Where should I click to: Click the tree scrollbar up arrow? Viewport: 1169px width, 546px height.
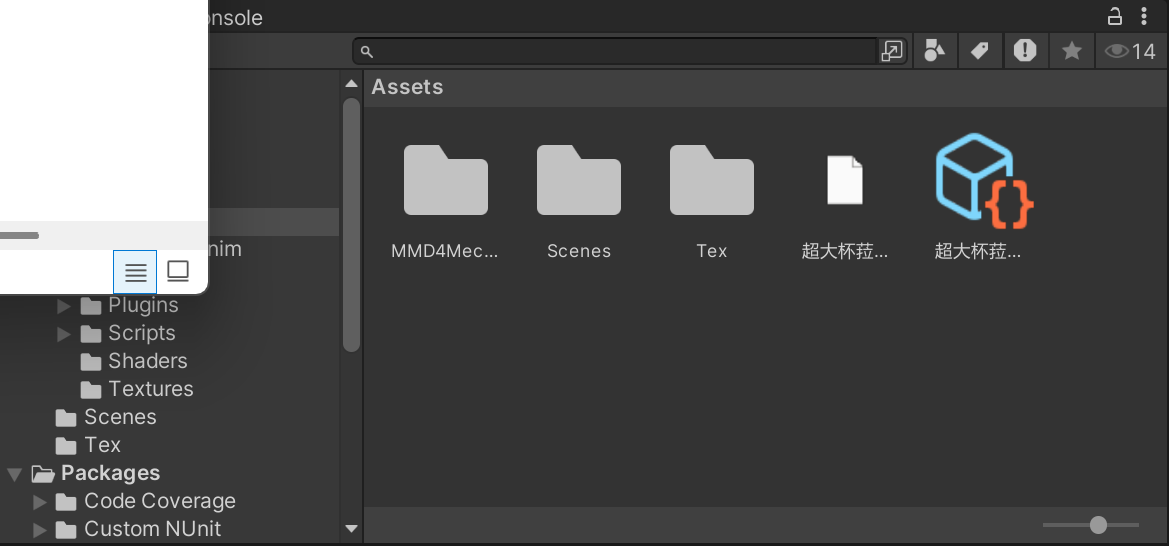click(x=351, y=84)
